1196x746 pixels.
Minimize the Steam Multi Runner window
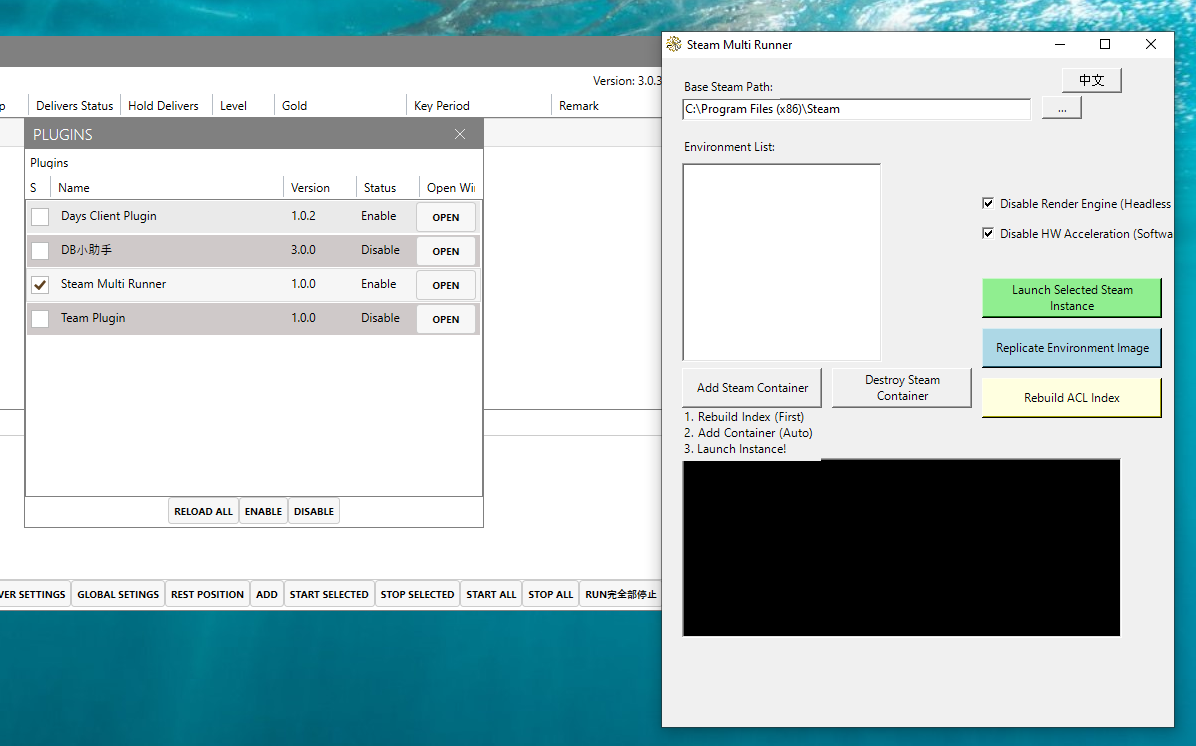click(1059, 44)
